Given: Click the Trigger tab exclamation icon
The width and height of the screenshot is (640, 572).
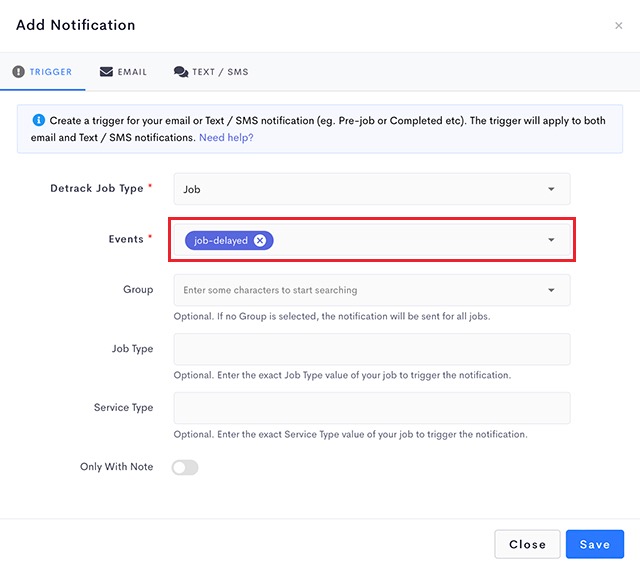Looking at the screenshot, I should pyautogui.click(x=18, y=72).
